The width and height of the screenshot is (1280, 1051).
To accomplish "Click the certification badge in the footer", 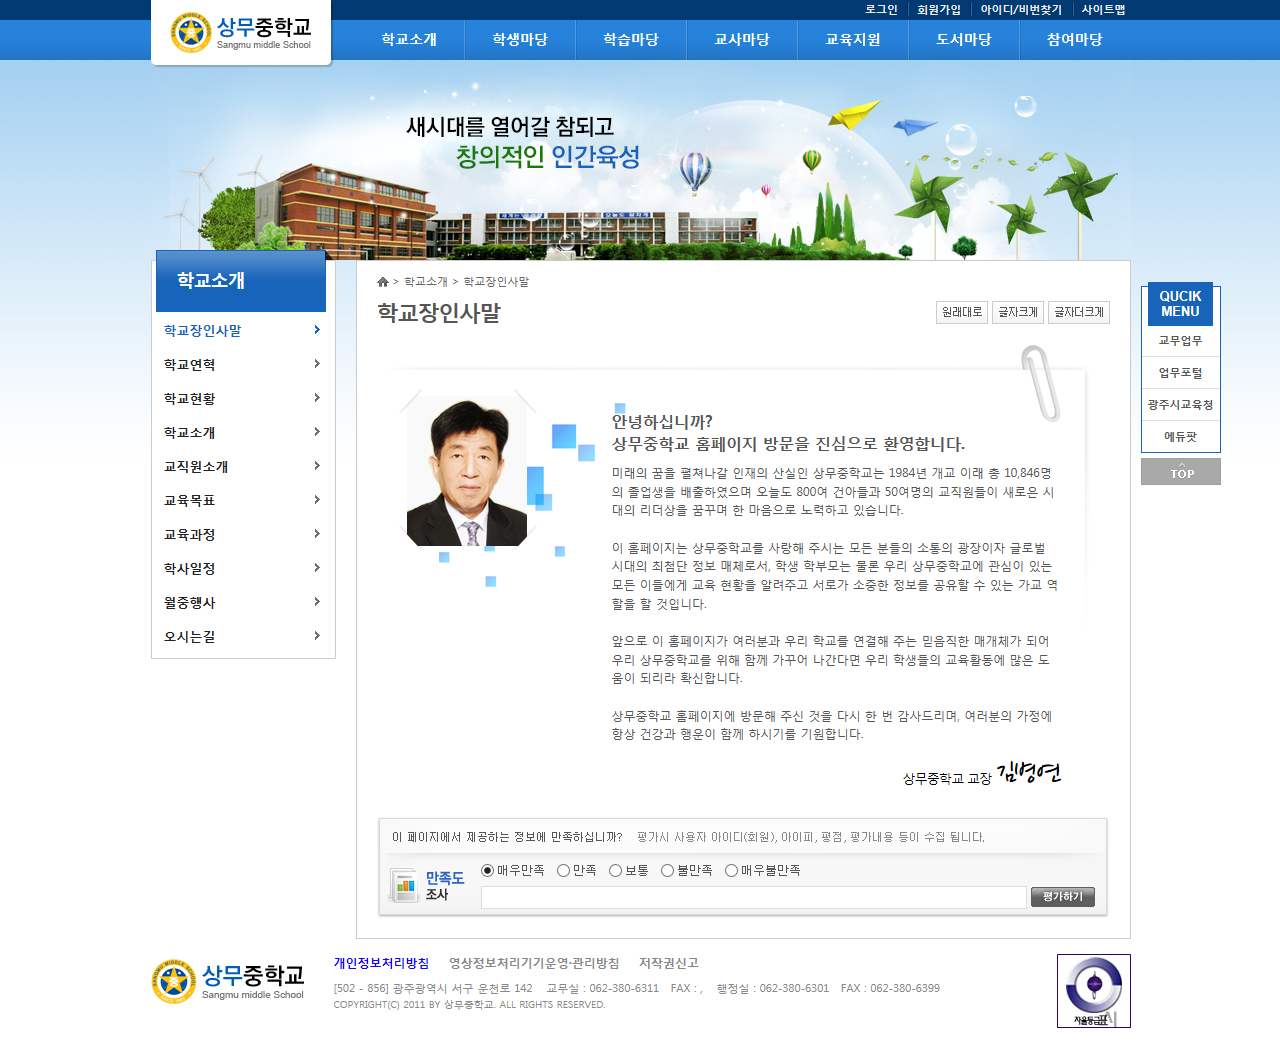I will tap(1093, 990).
